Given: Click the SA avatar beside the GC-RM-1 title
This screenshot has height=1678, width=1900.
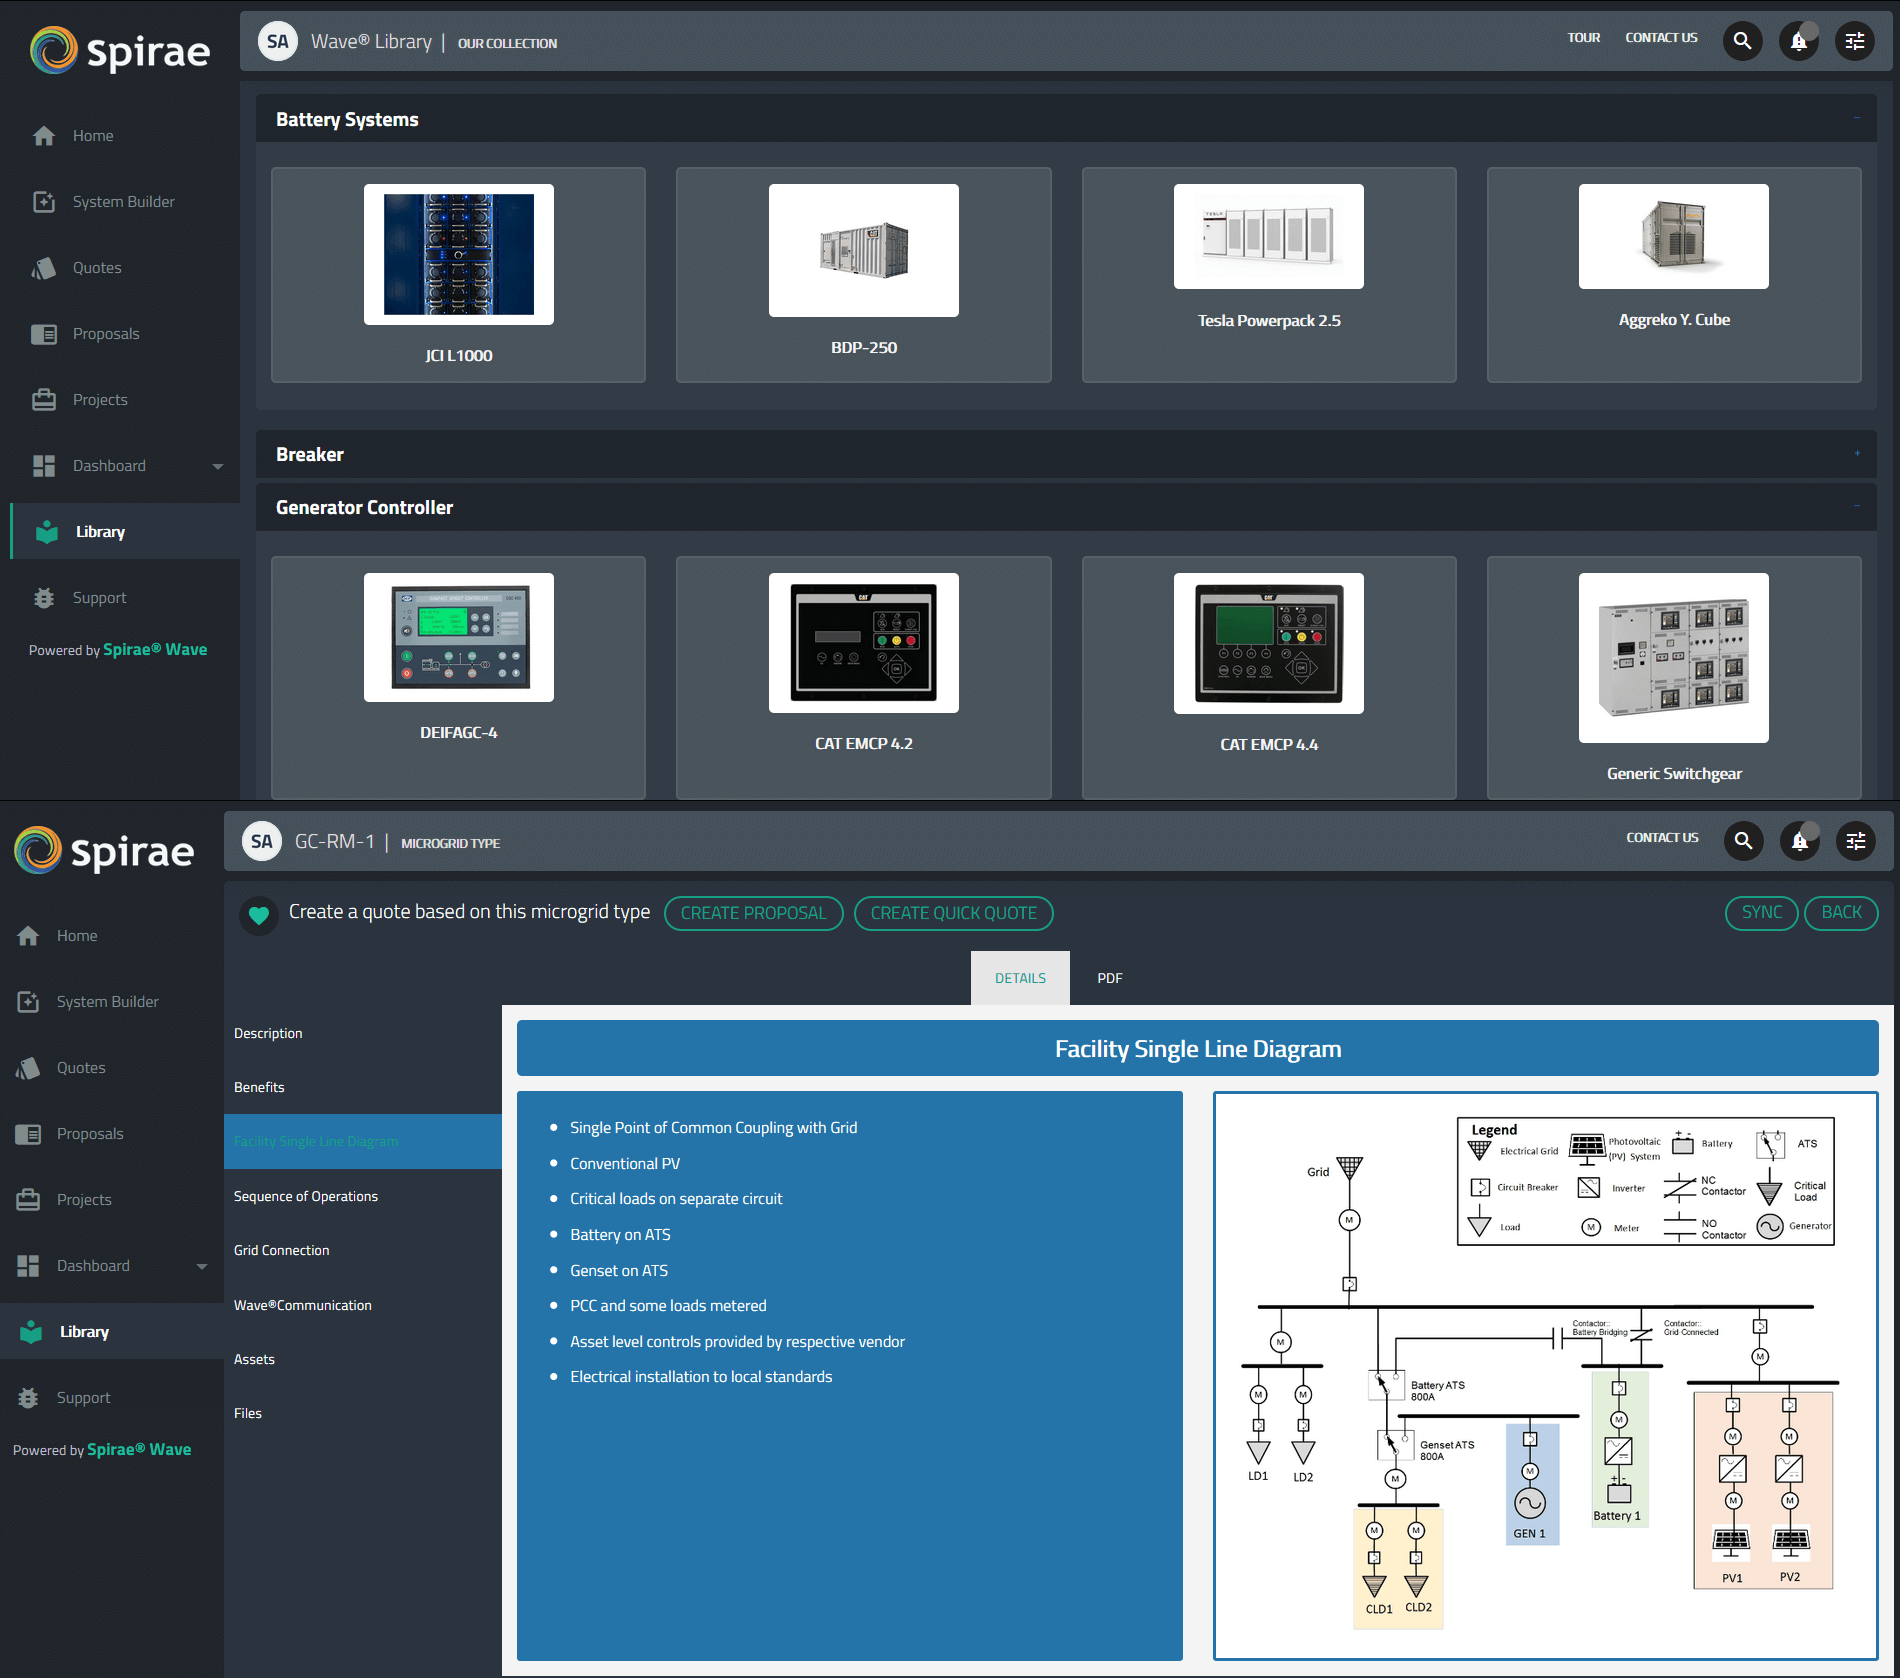Looking at the screenshot, I should [x=261, y=841].
